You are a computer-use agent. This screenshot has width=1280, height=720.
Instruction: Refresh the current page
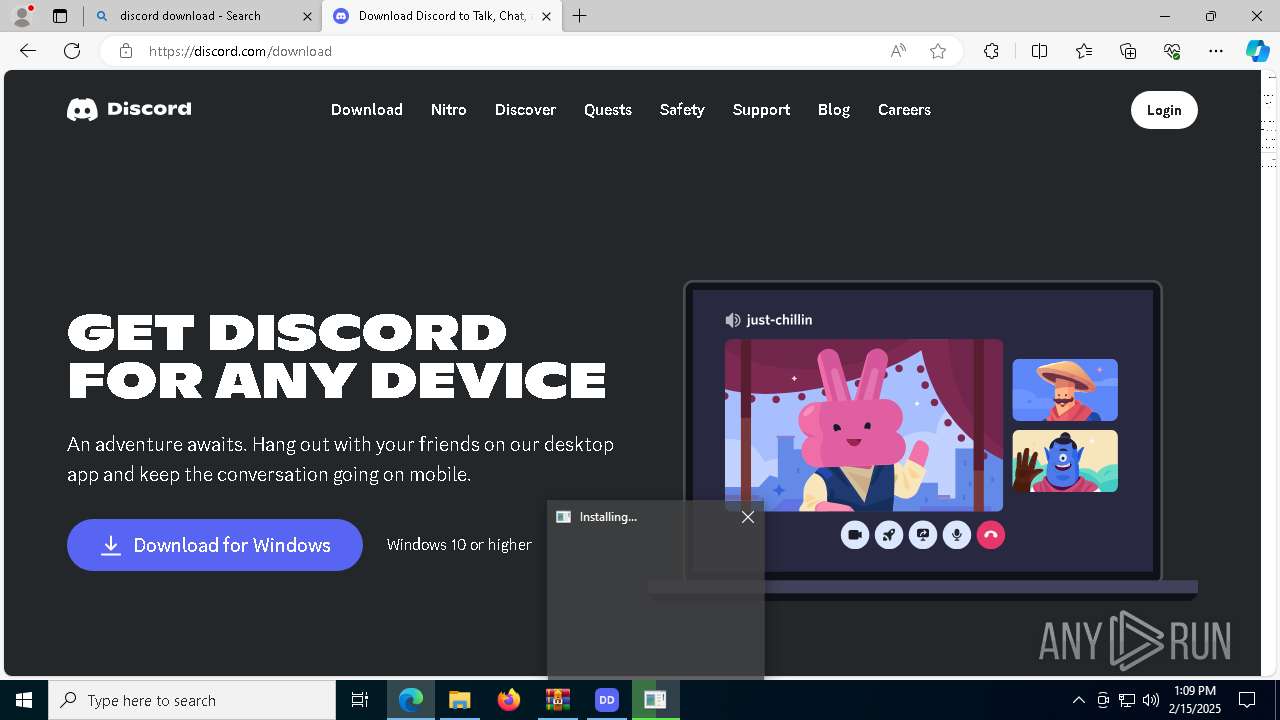pyautogui.click(x=72, y=51)
